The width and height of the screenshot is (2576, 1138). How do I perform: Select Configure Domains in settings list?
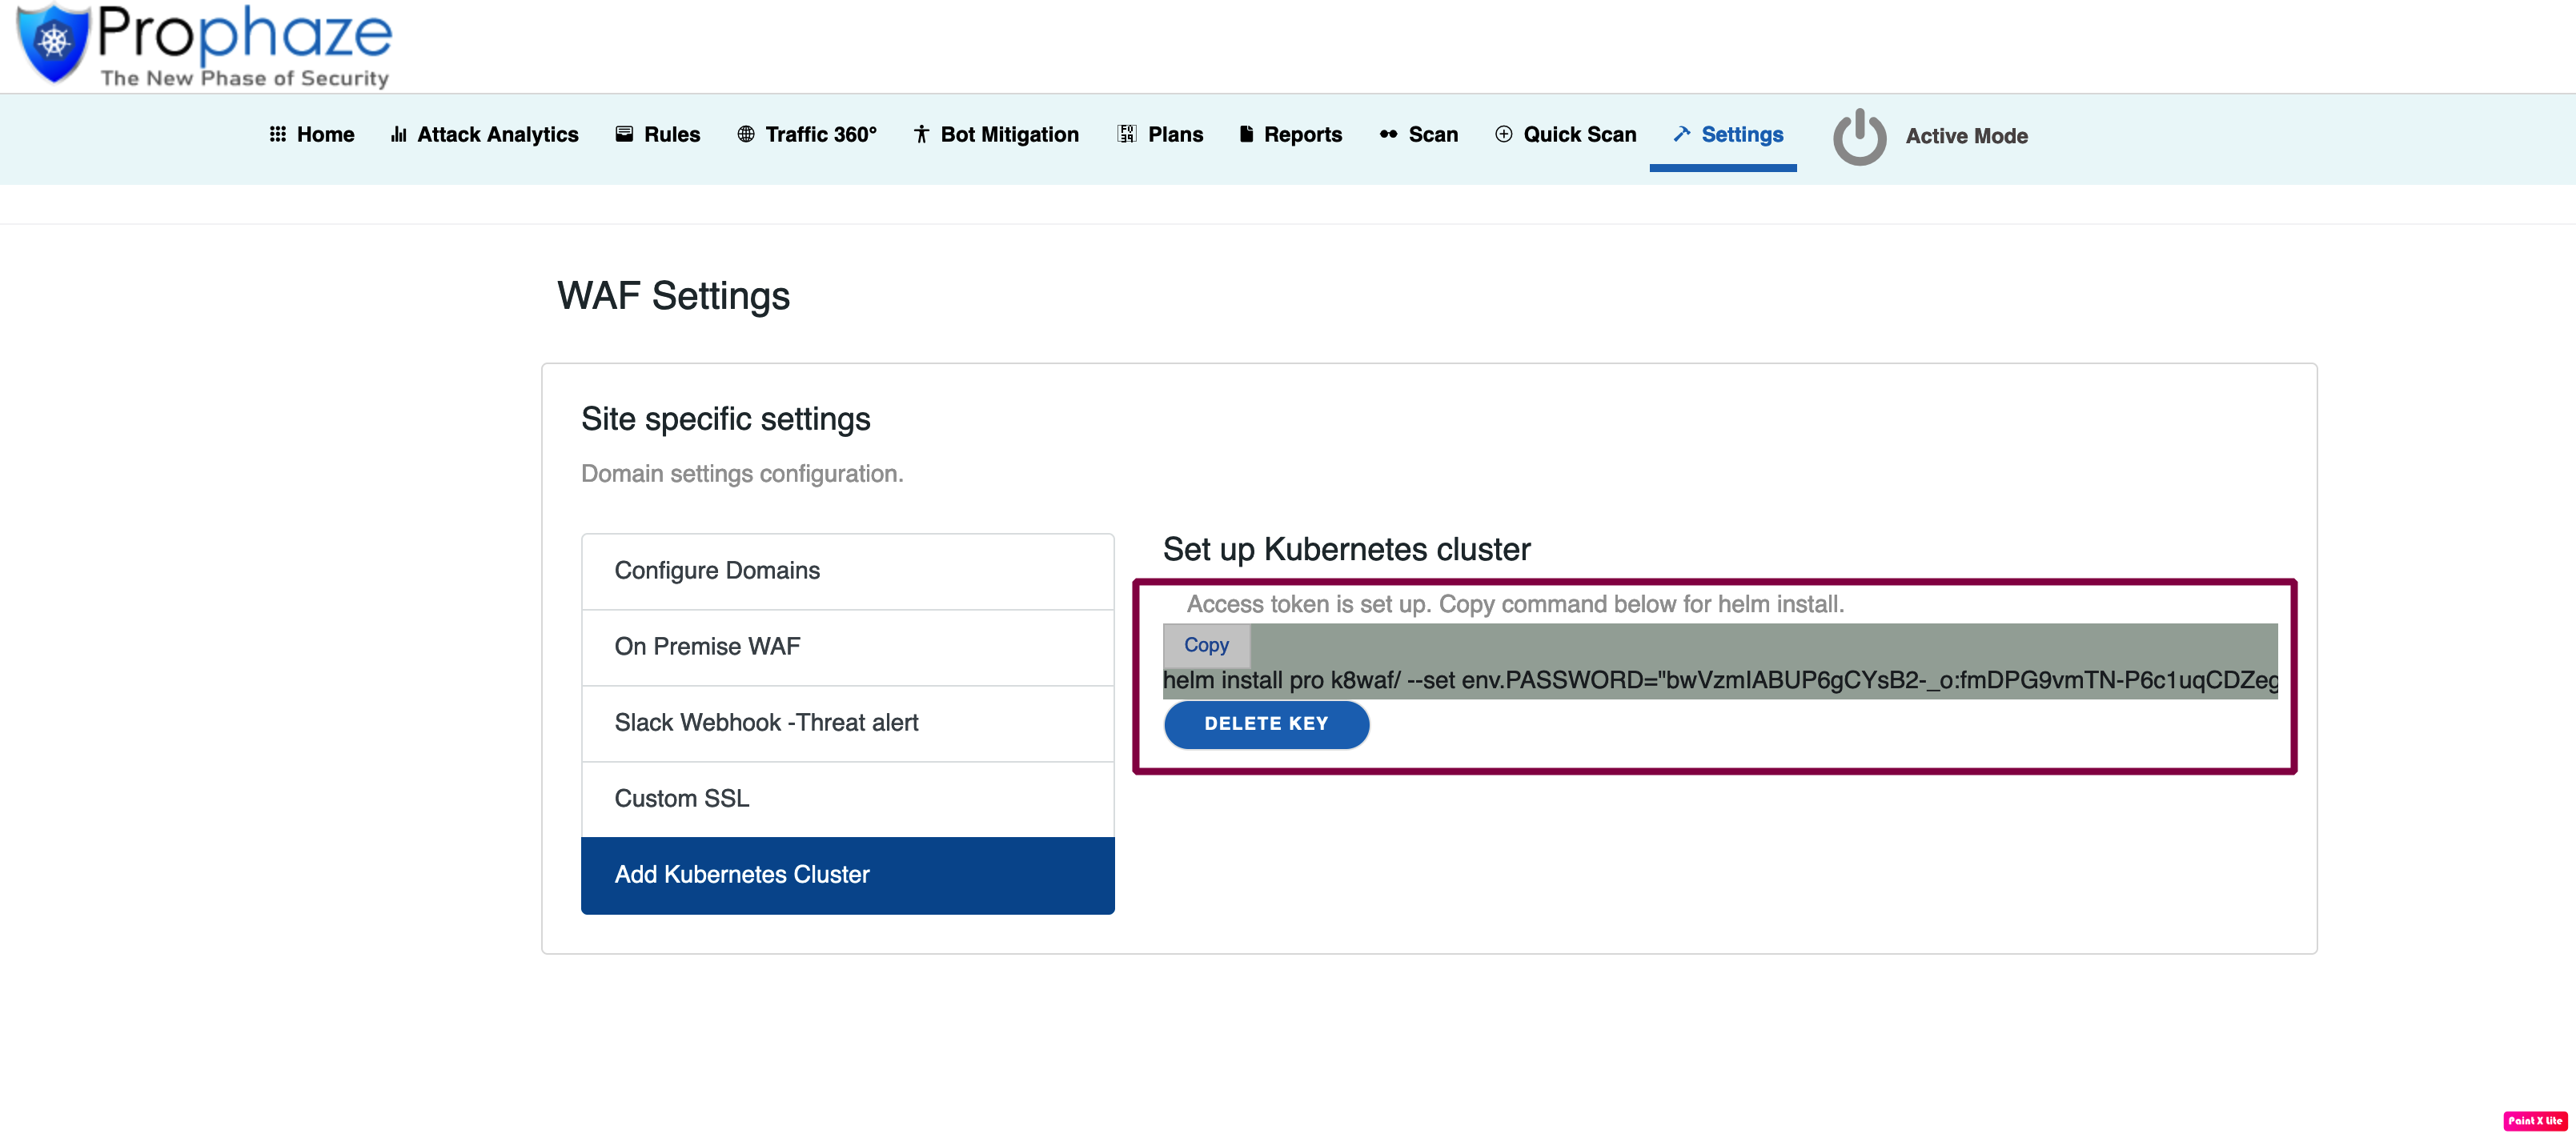tap(847, 570)
